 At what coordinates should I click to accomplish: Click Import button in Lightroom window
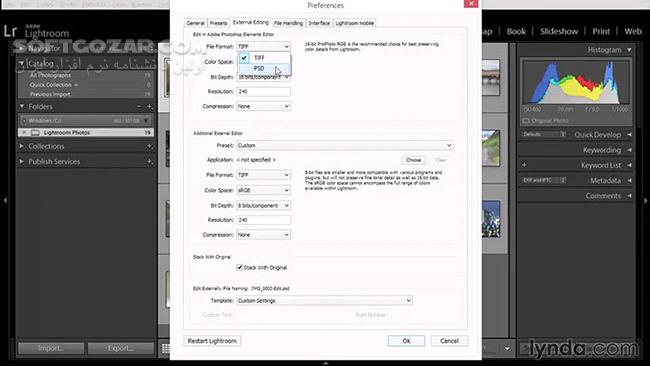(51, 348)
